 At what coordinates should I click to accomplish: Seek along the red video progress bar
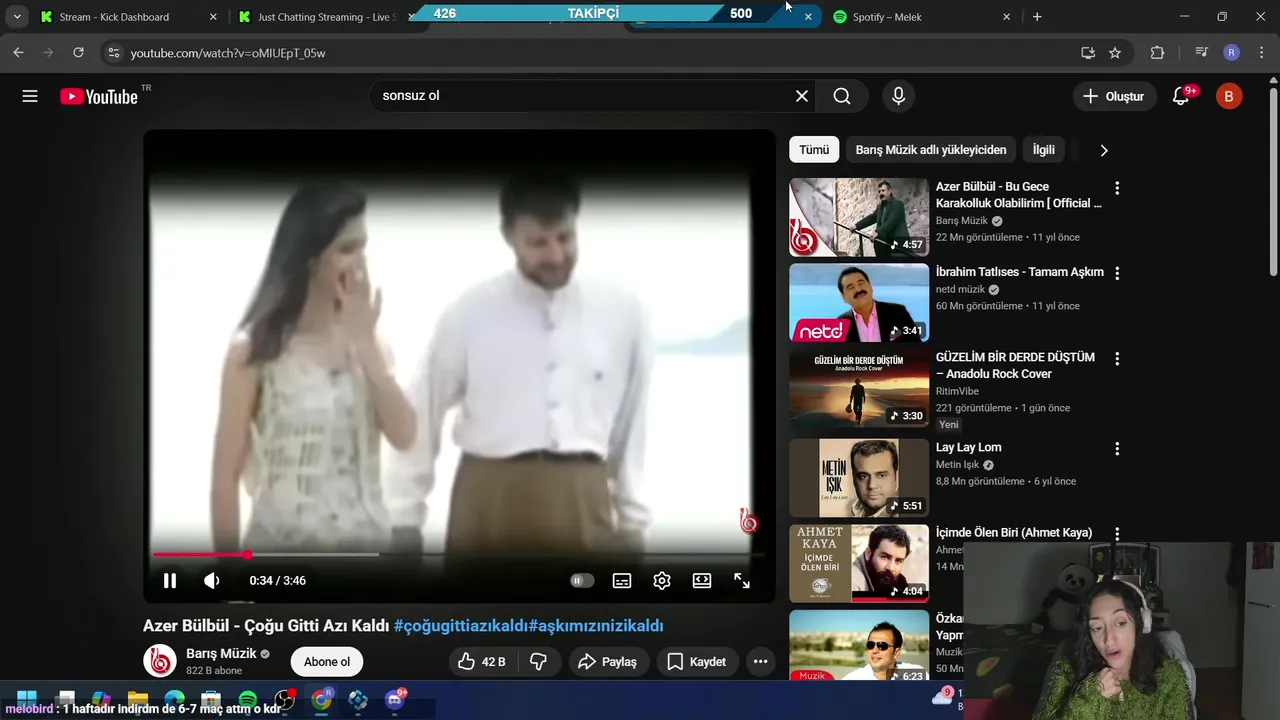457,554
